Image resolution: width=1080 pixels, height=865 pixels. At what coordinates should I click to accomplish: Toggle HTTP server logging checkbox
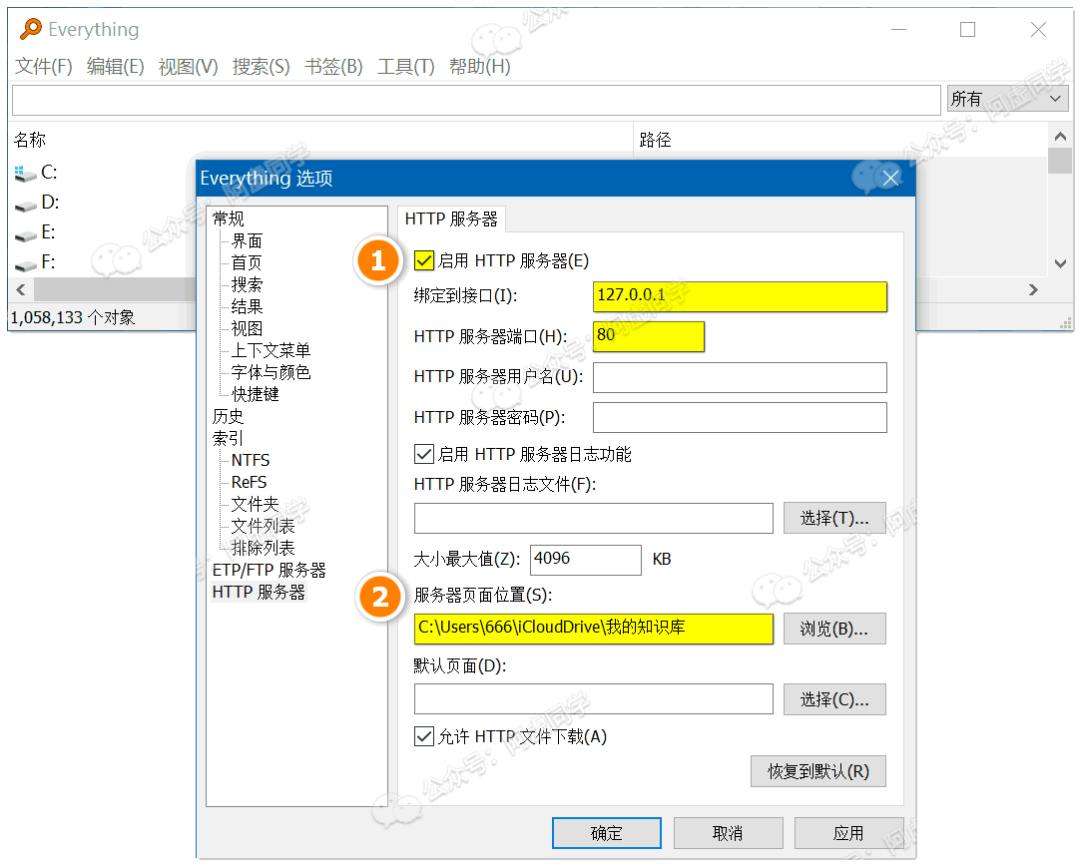(x=424, y=454)
